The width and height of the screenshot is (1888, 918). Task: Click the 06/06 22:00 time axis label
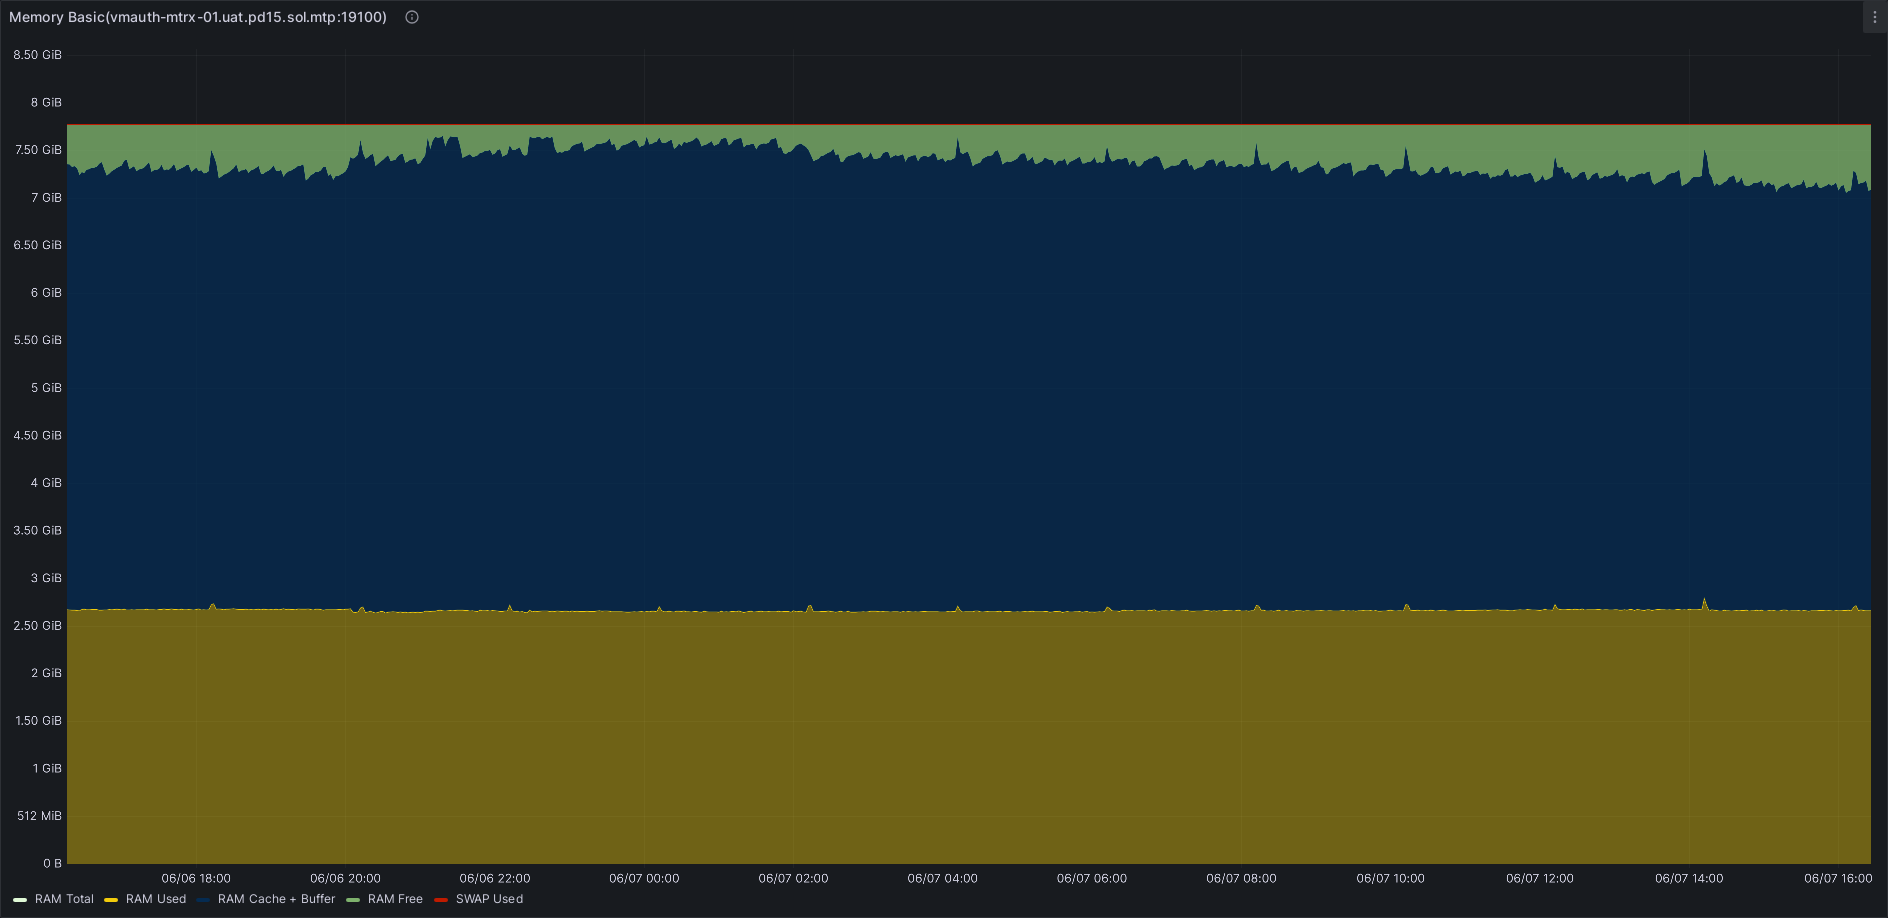tap(495, 878)
